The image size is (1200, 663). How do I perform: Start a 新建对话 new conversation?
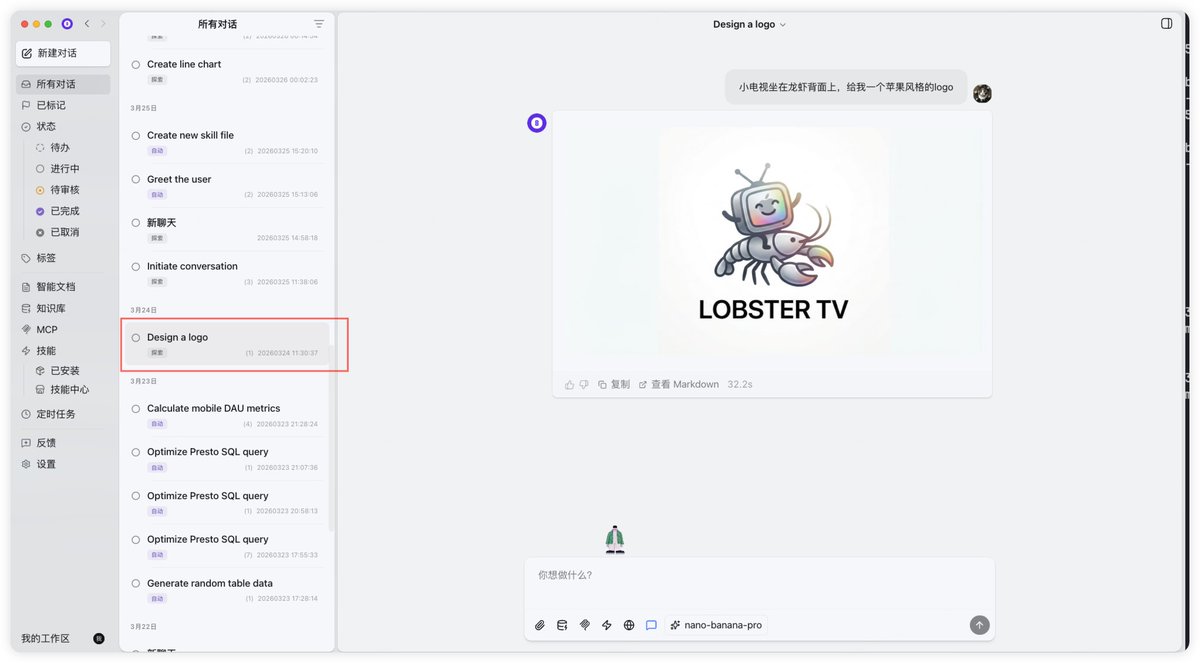pyautogui.click(x=64, y=53)
